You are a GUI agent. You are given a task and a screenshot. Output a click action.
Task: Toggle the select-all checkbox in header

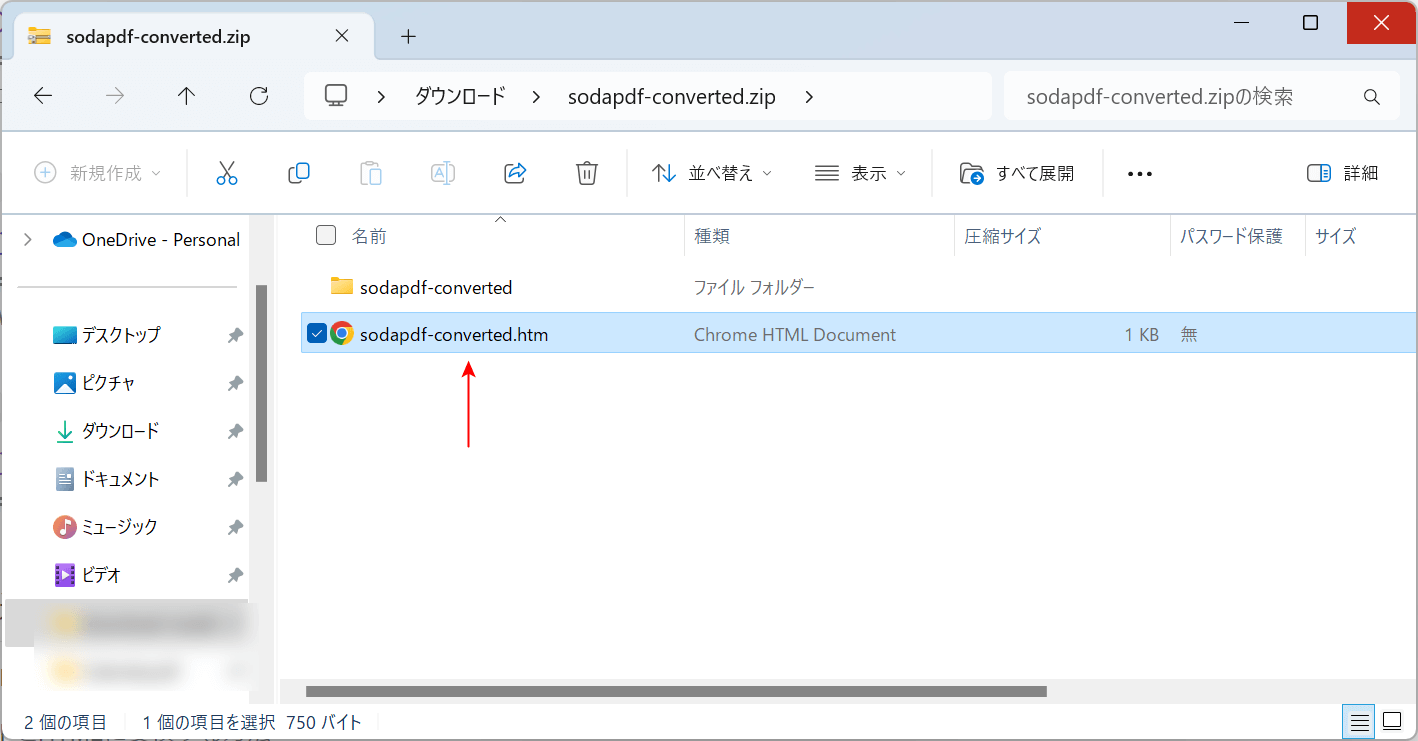coord(326,235)
